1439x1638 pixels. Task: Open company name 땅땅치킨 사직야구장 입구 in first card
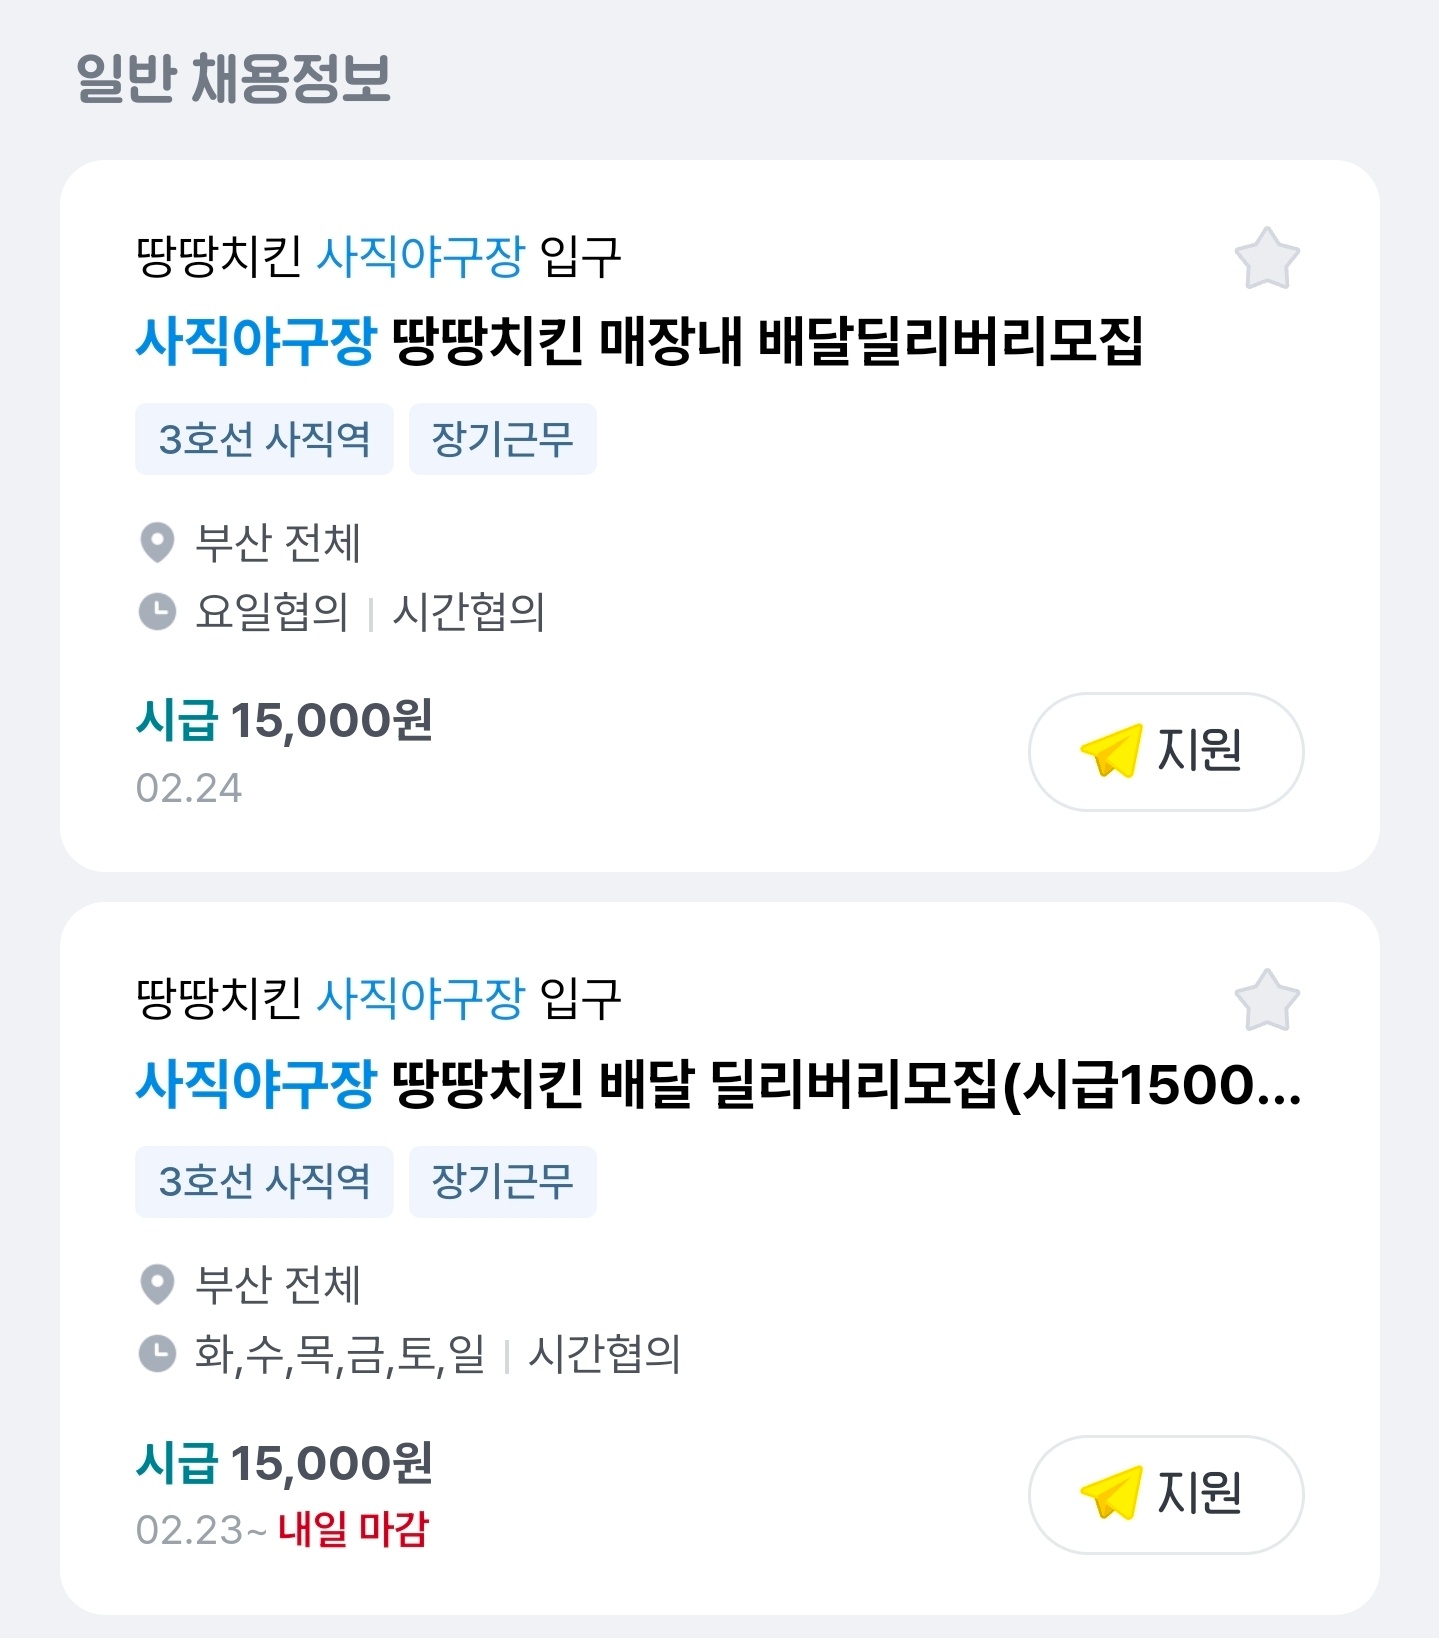pyautogui.click(x=378, y=257)
